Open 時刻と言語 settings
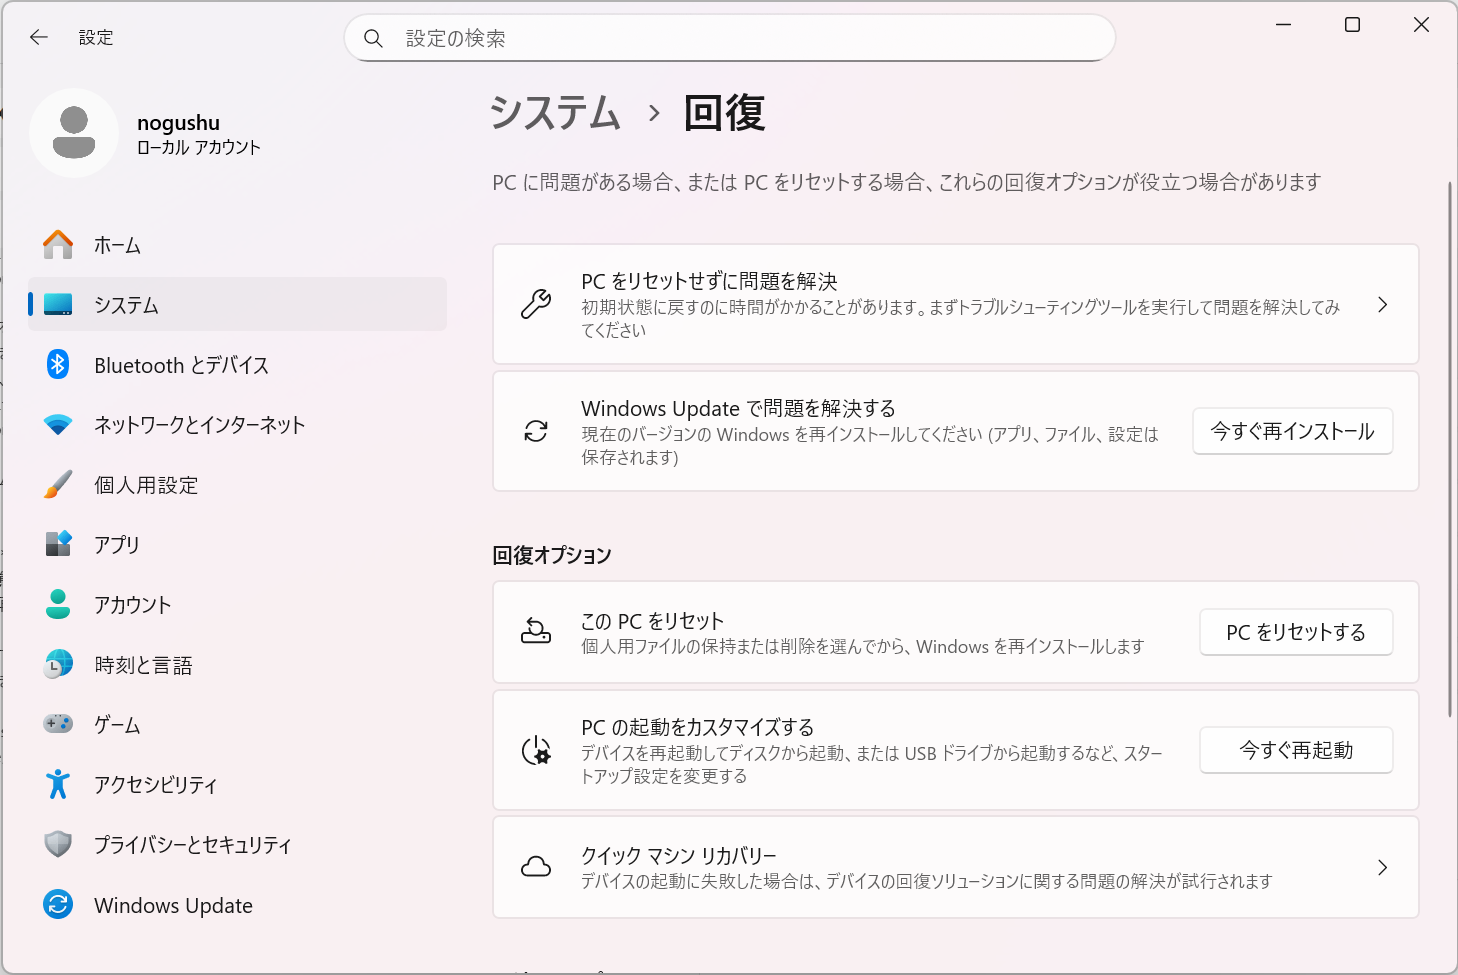 pyautogui.click(x=143, y=665)
